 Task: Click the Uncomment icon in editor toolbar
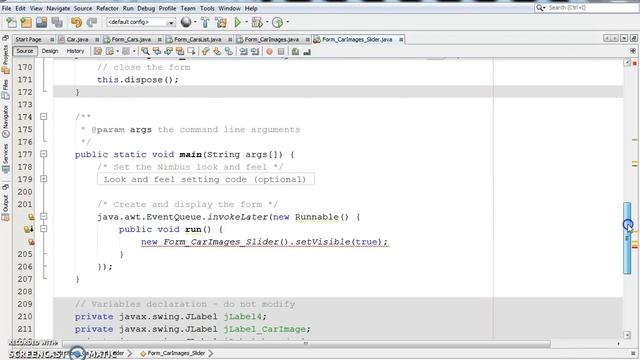coord(307,51)
